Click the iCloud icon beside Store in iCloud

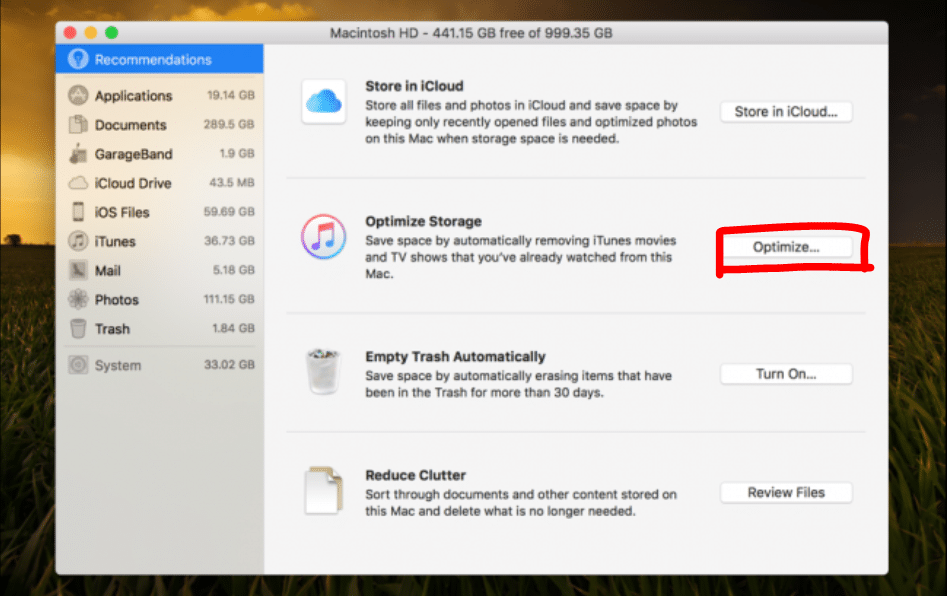(322, 104)
